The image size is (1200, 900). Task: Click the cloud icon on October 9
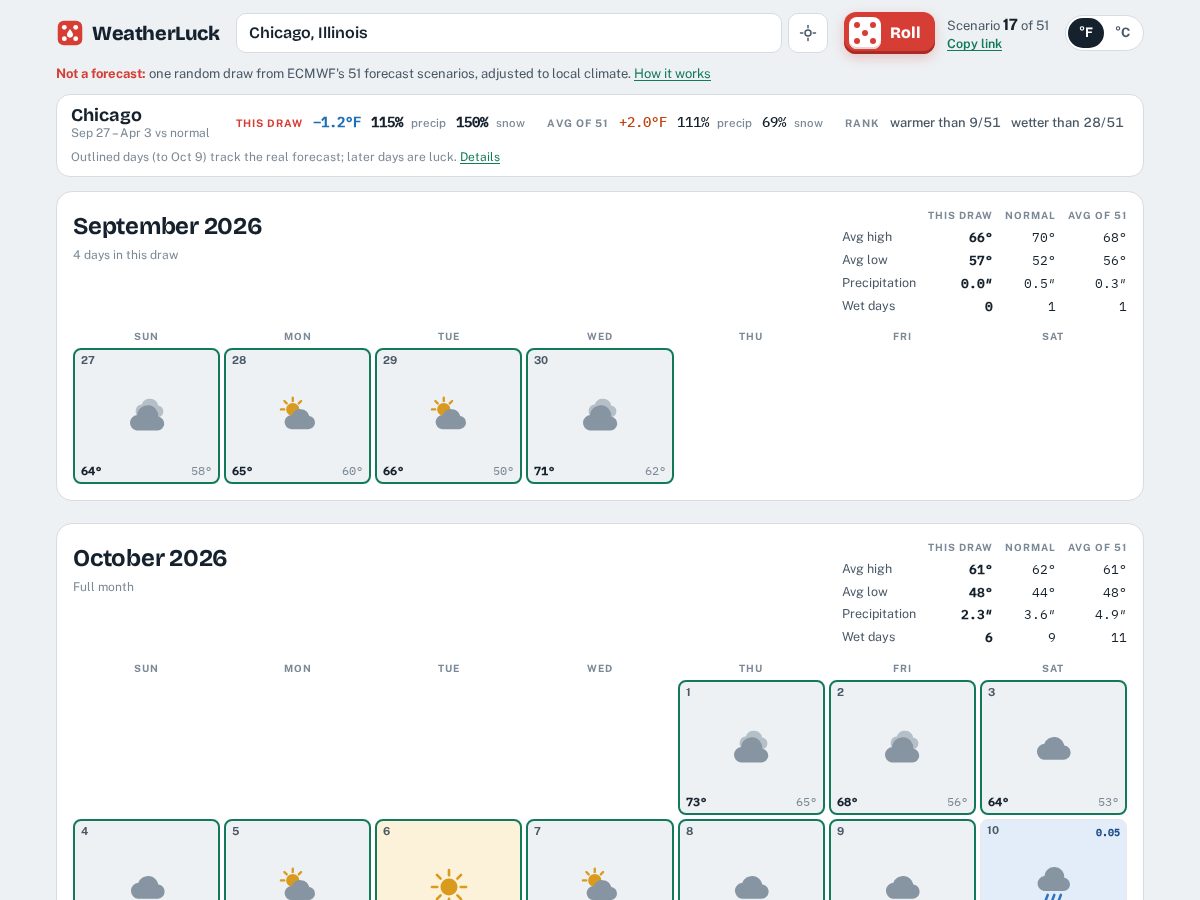[x=902, y=887]
